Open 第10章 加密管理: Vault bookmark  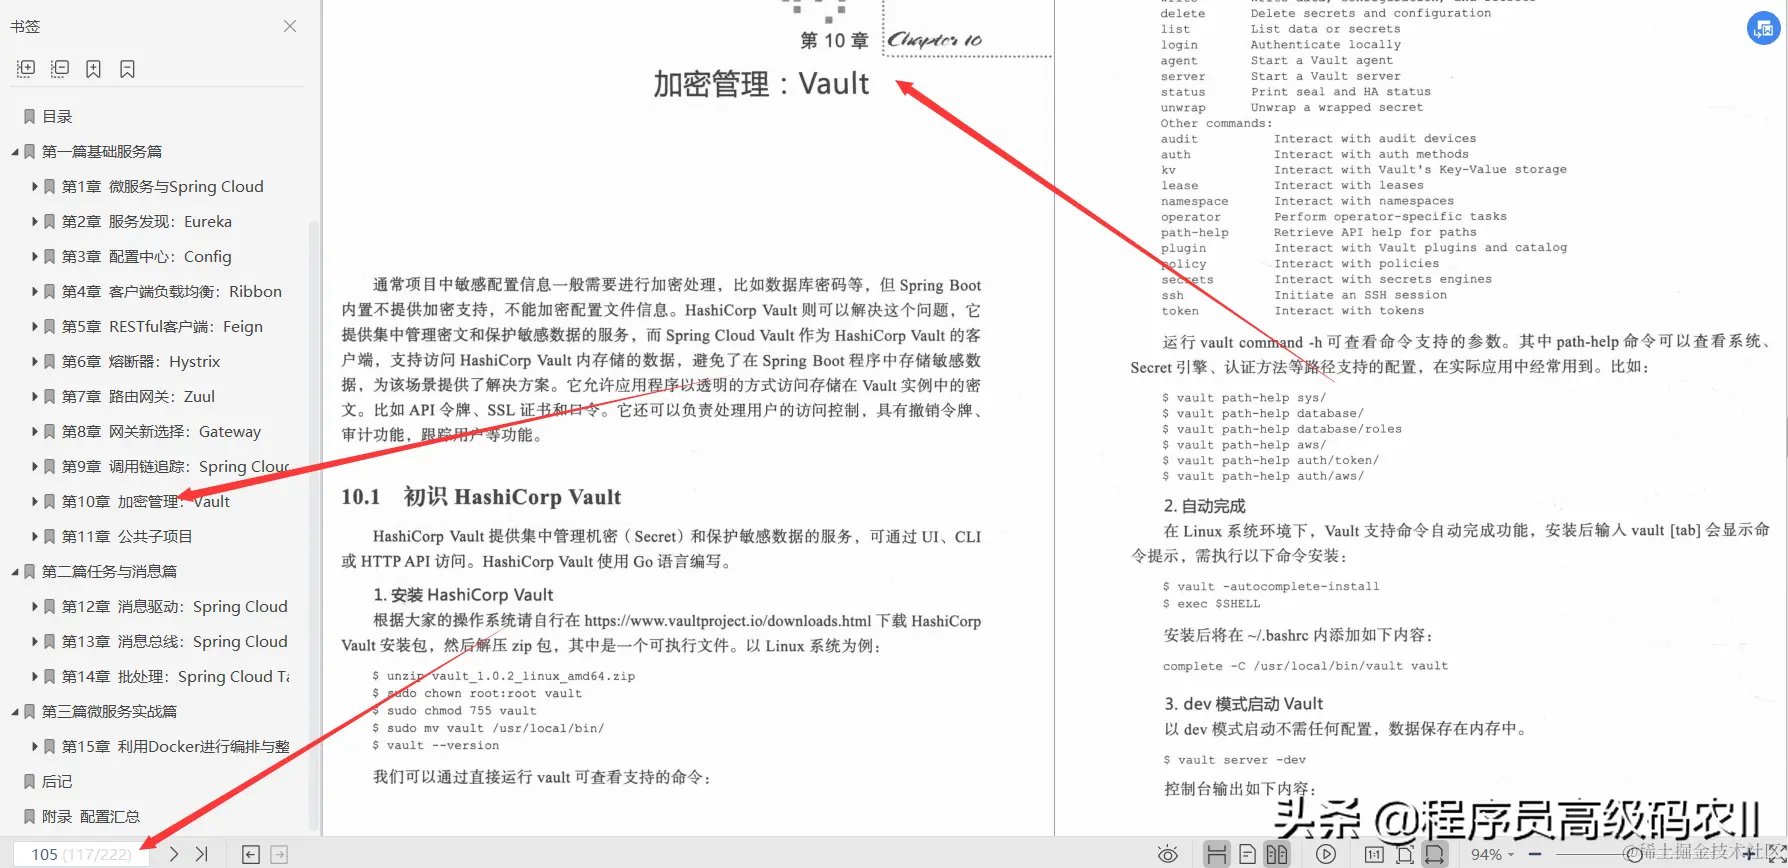click(146, 502)
